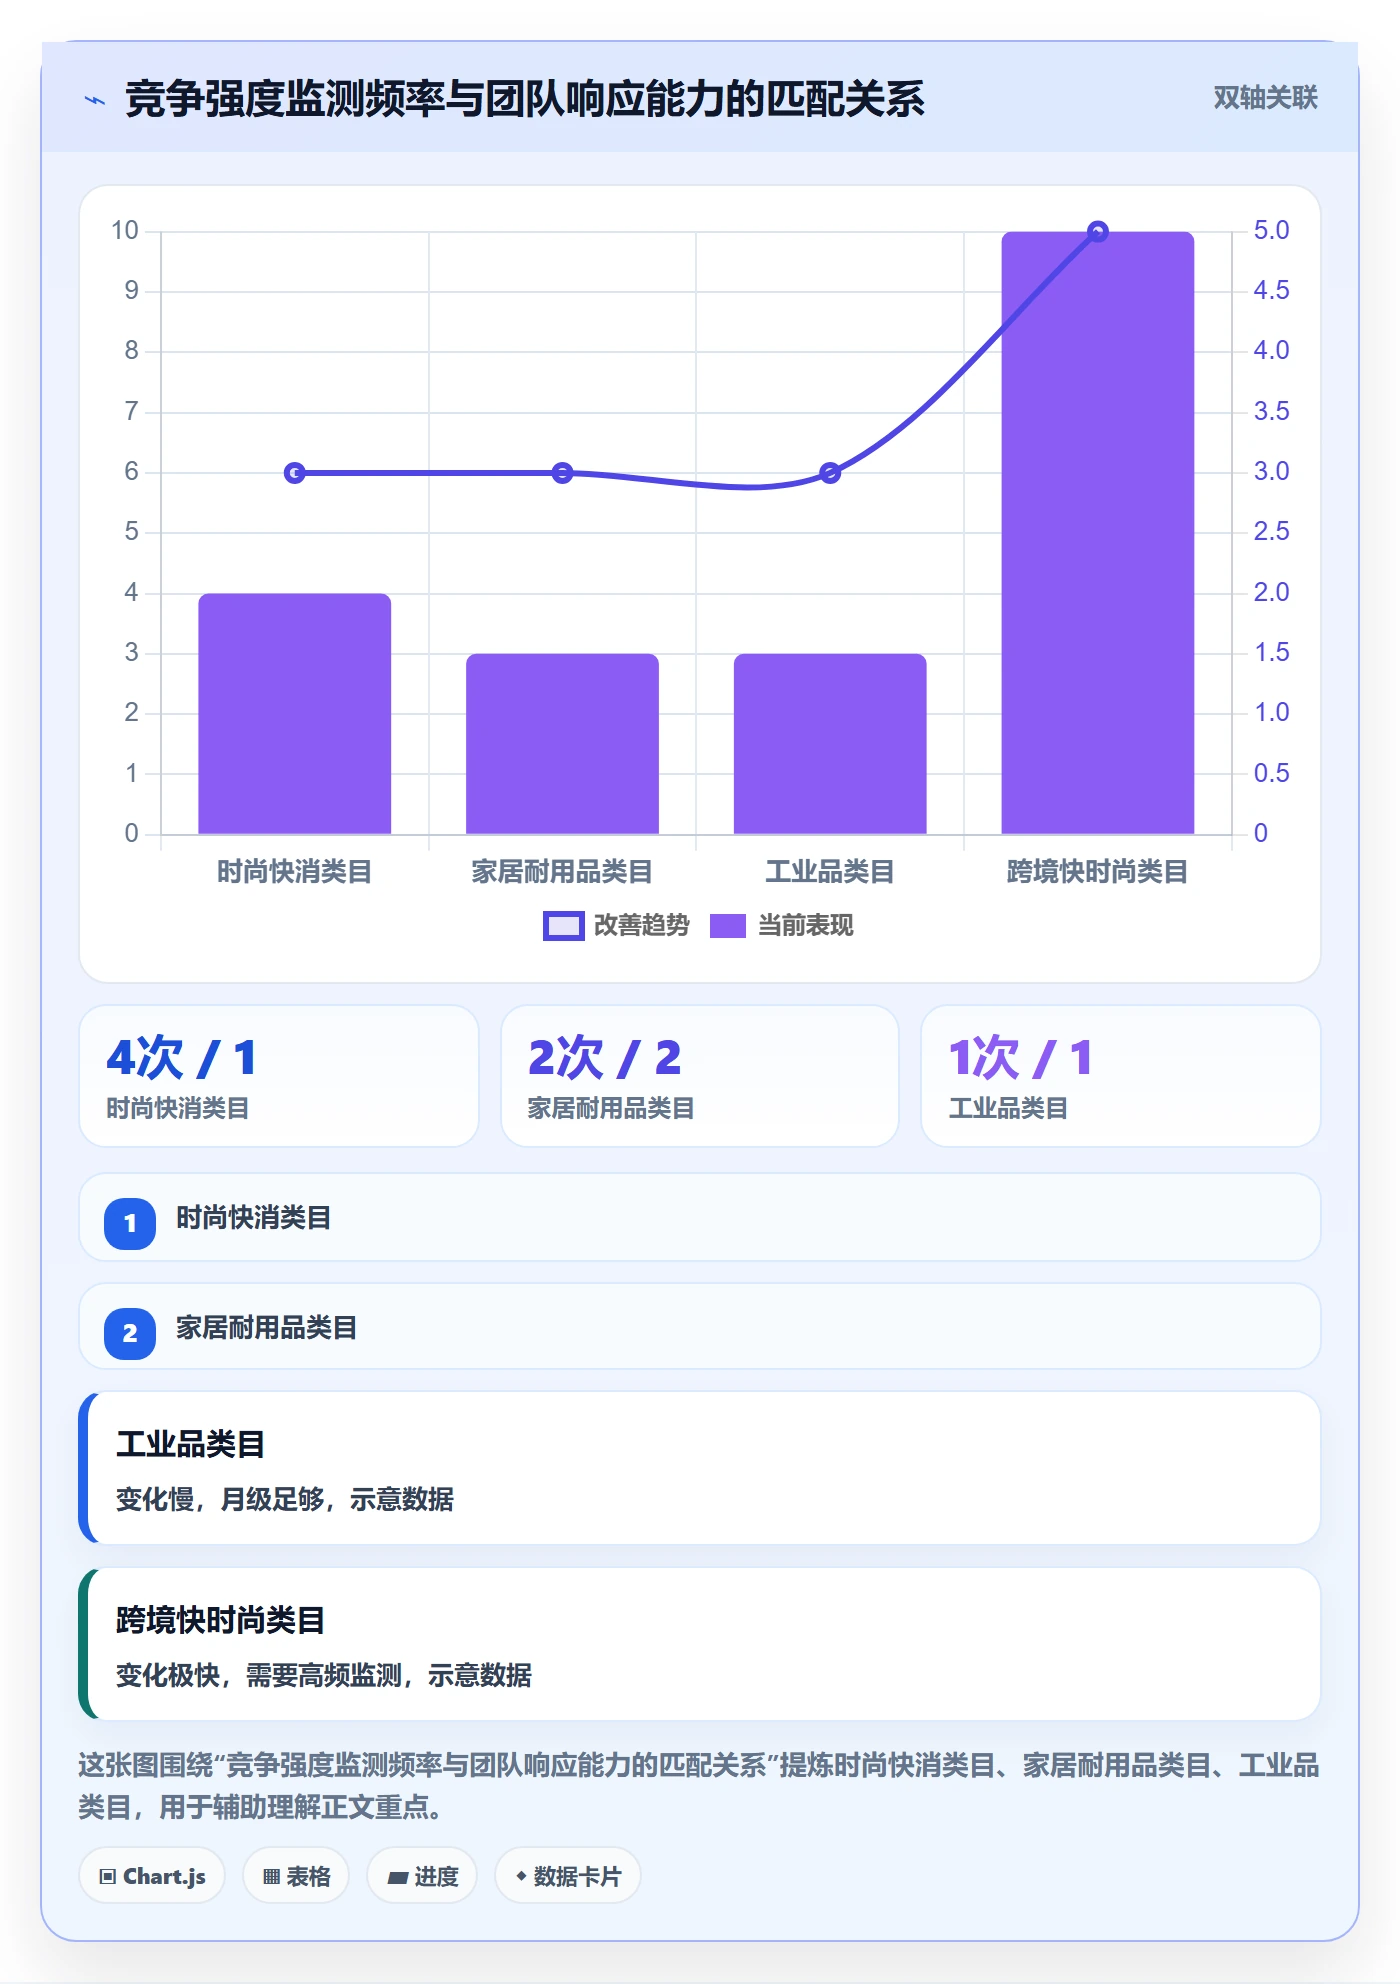
Task: Toggle the 改善趋势 legend swatch
Action: click(x=563, y=926)
